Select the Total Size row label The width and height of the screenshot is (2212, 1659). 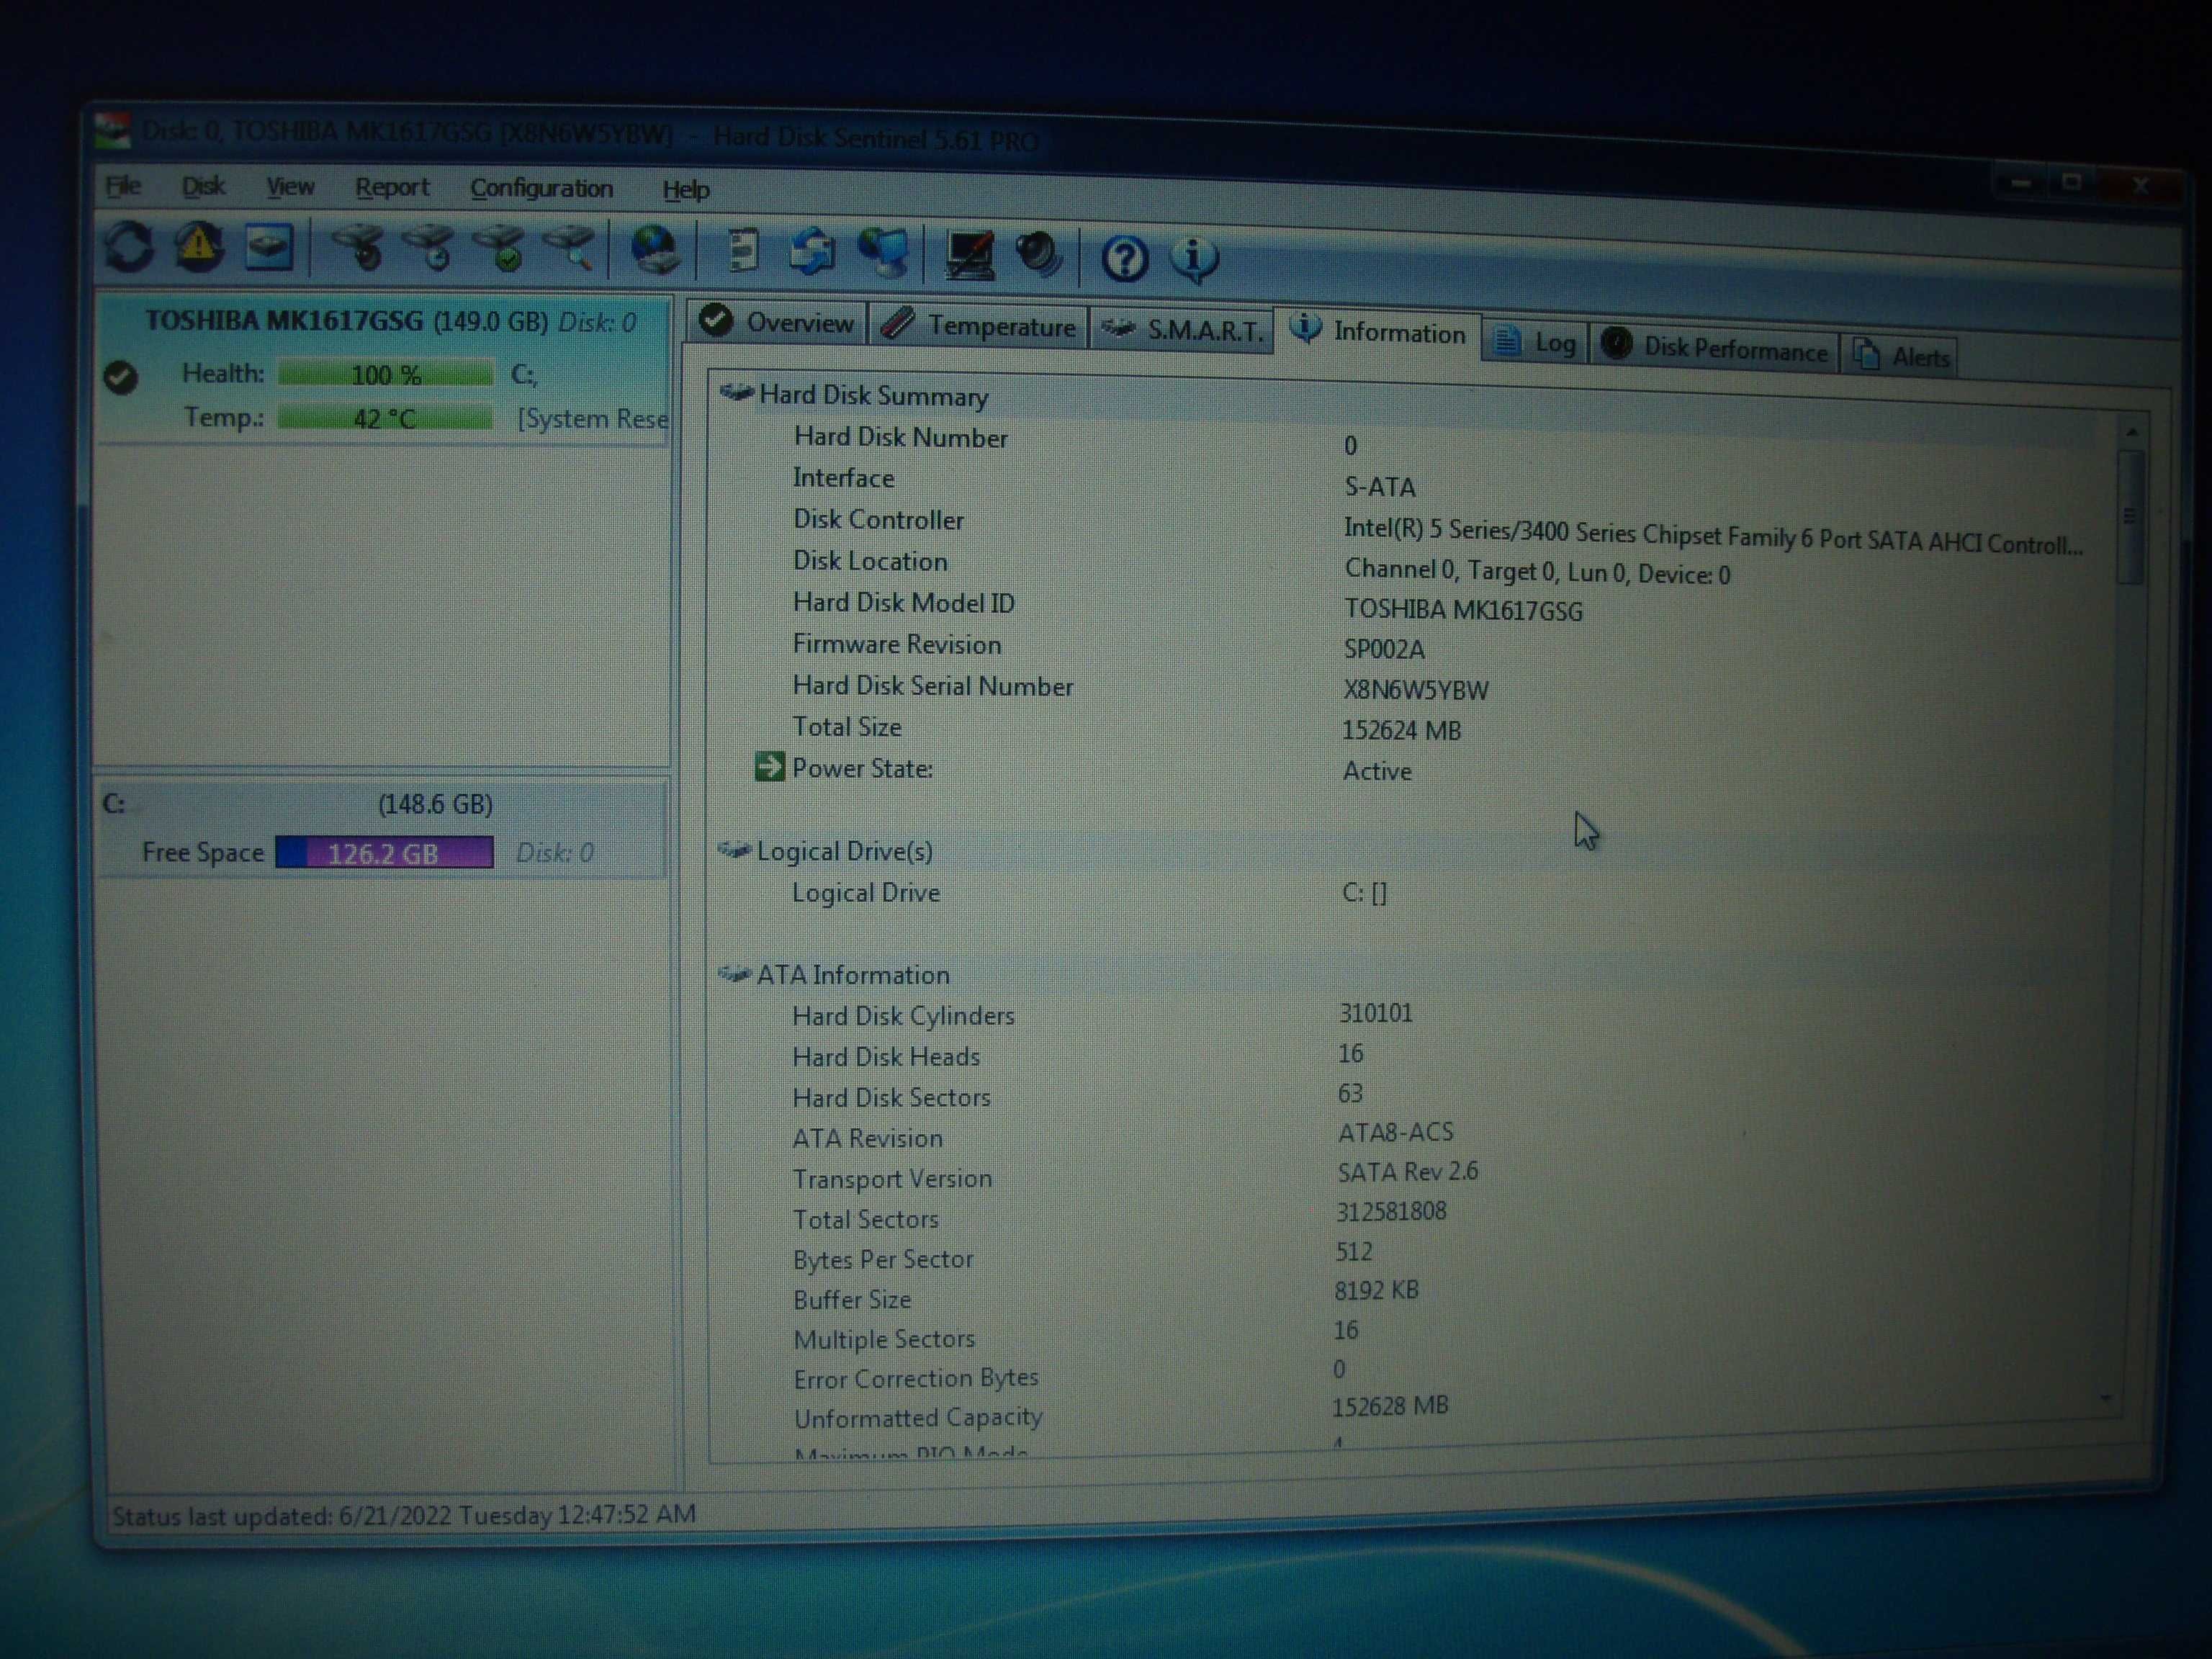tap(847, 727)
